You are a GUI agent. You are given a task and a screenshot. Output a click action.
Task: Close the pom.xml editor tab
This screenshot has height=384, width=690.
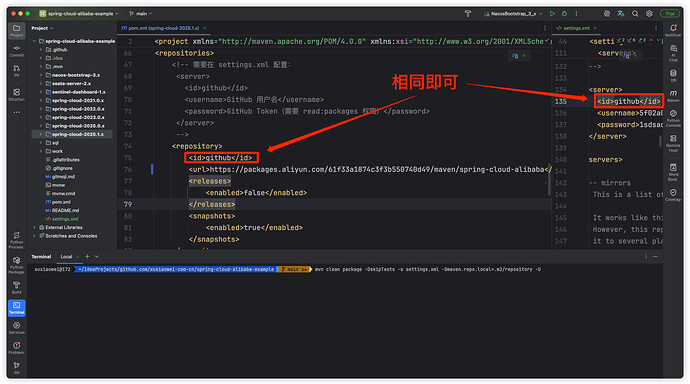[x=205, y=28]
